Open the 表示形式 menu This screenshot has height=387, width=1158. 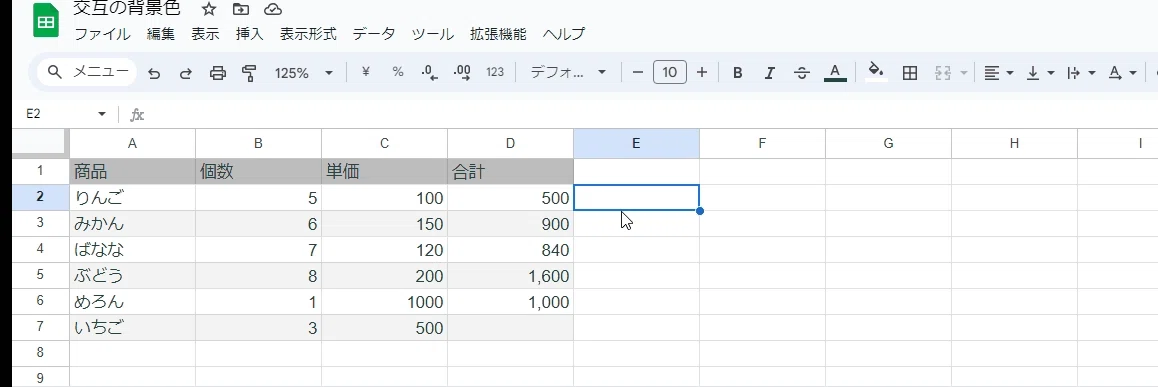pyautogui.click(x=308, y=34)
